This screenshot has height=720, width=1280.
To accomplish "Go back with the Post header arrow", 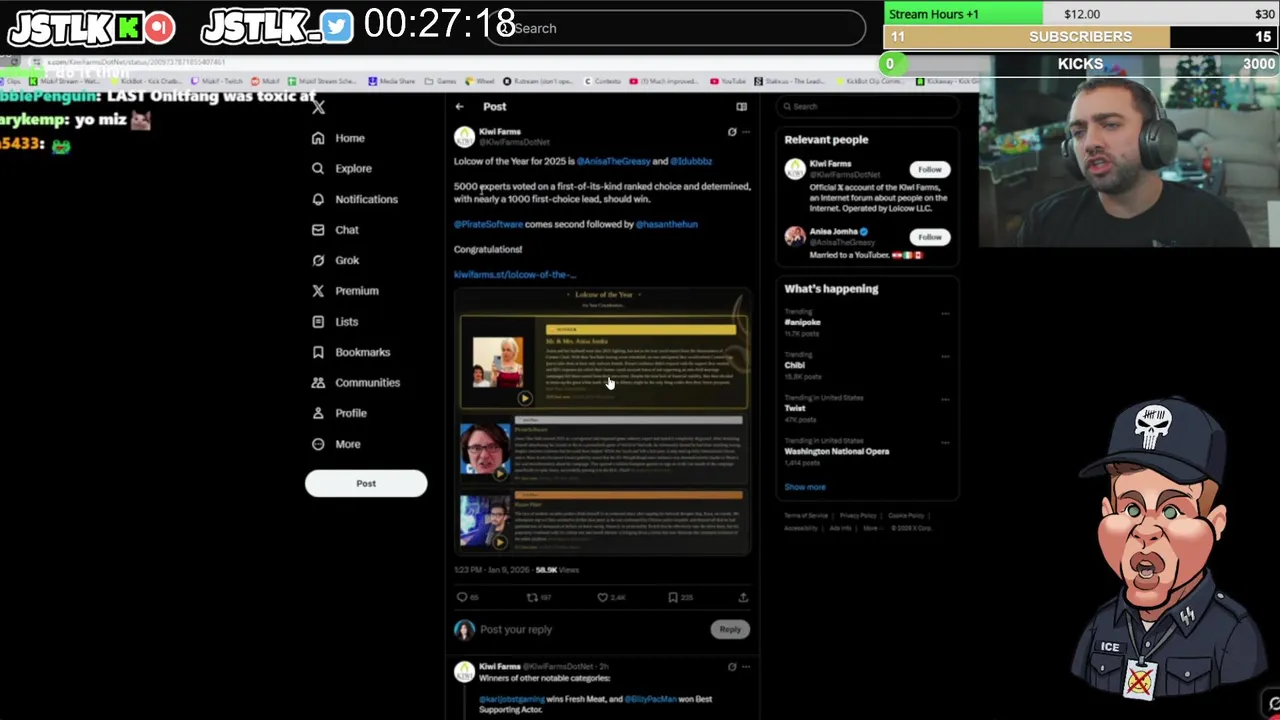I will pyautogui.click(x=459, y=106).
